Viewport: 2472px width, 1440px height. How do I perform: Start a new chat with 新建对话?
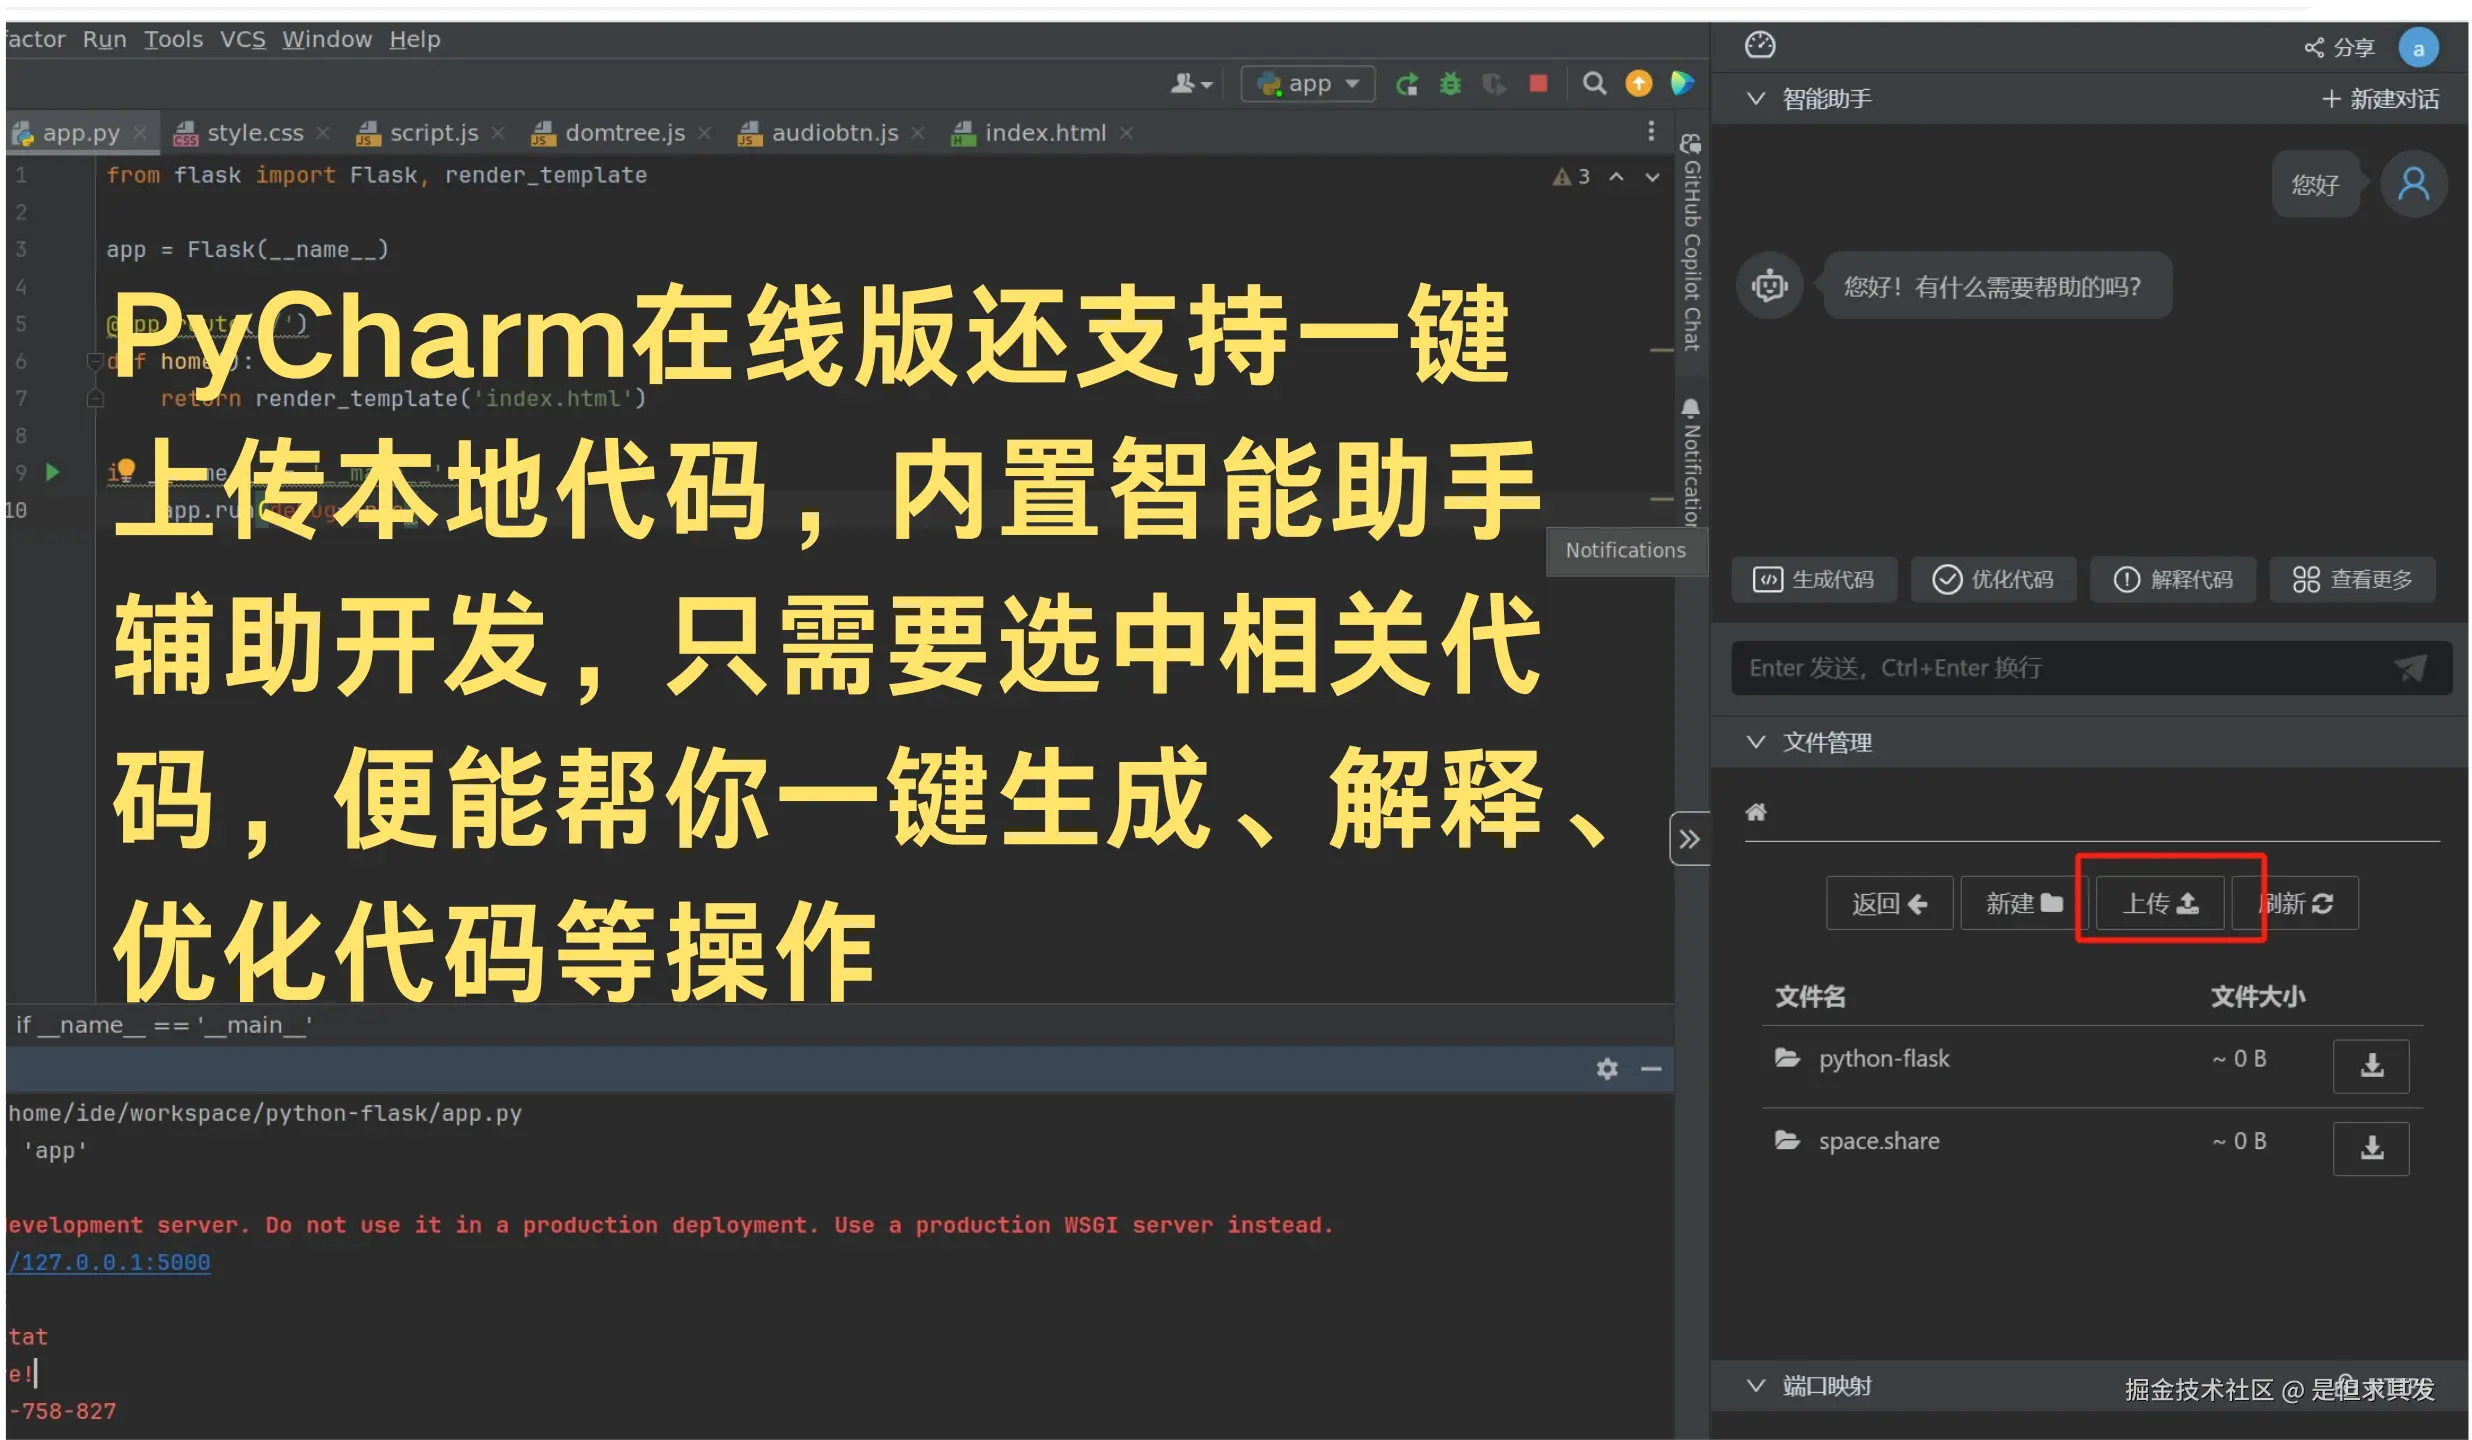(x=2380, y=98)
